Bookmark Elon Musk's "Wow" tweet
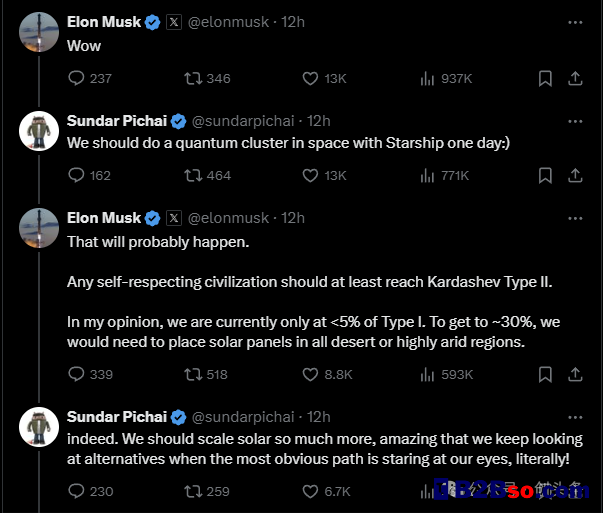Image resolution: width=603 pixels, height=513 pixels. (x=545, y=78)
